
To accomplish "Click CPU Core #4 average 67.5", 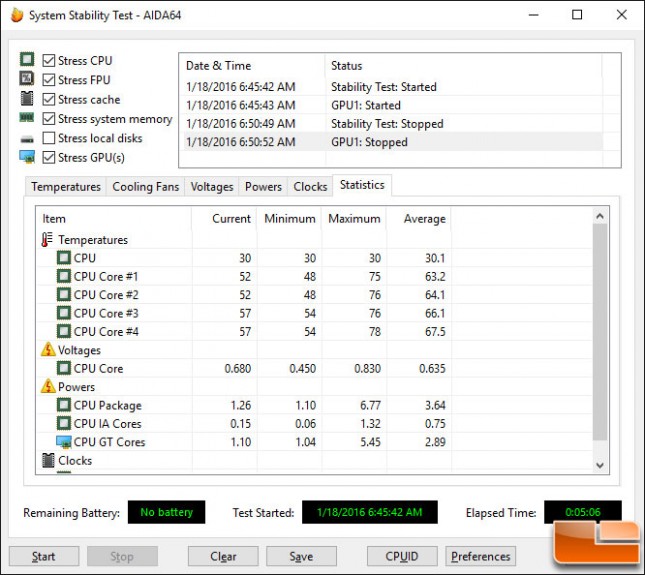I will pos(435,332).
